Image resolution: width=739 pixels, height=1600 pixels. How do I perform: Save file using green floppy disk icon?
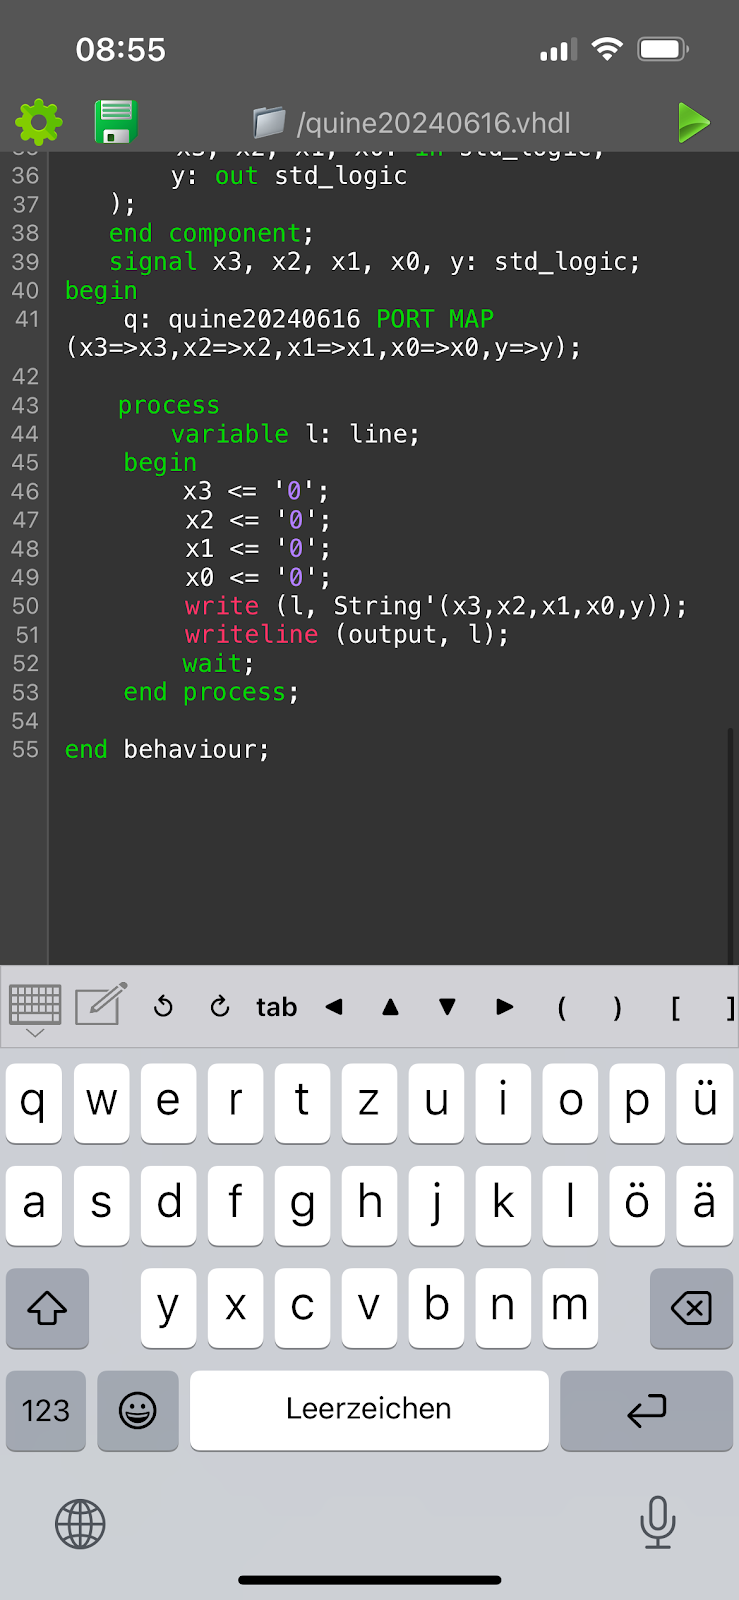tap(116, 122)
